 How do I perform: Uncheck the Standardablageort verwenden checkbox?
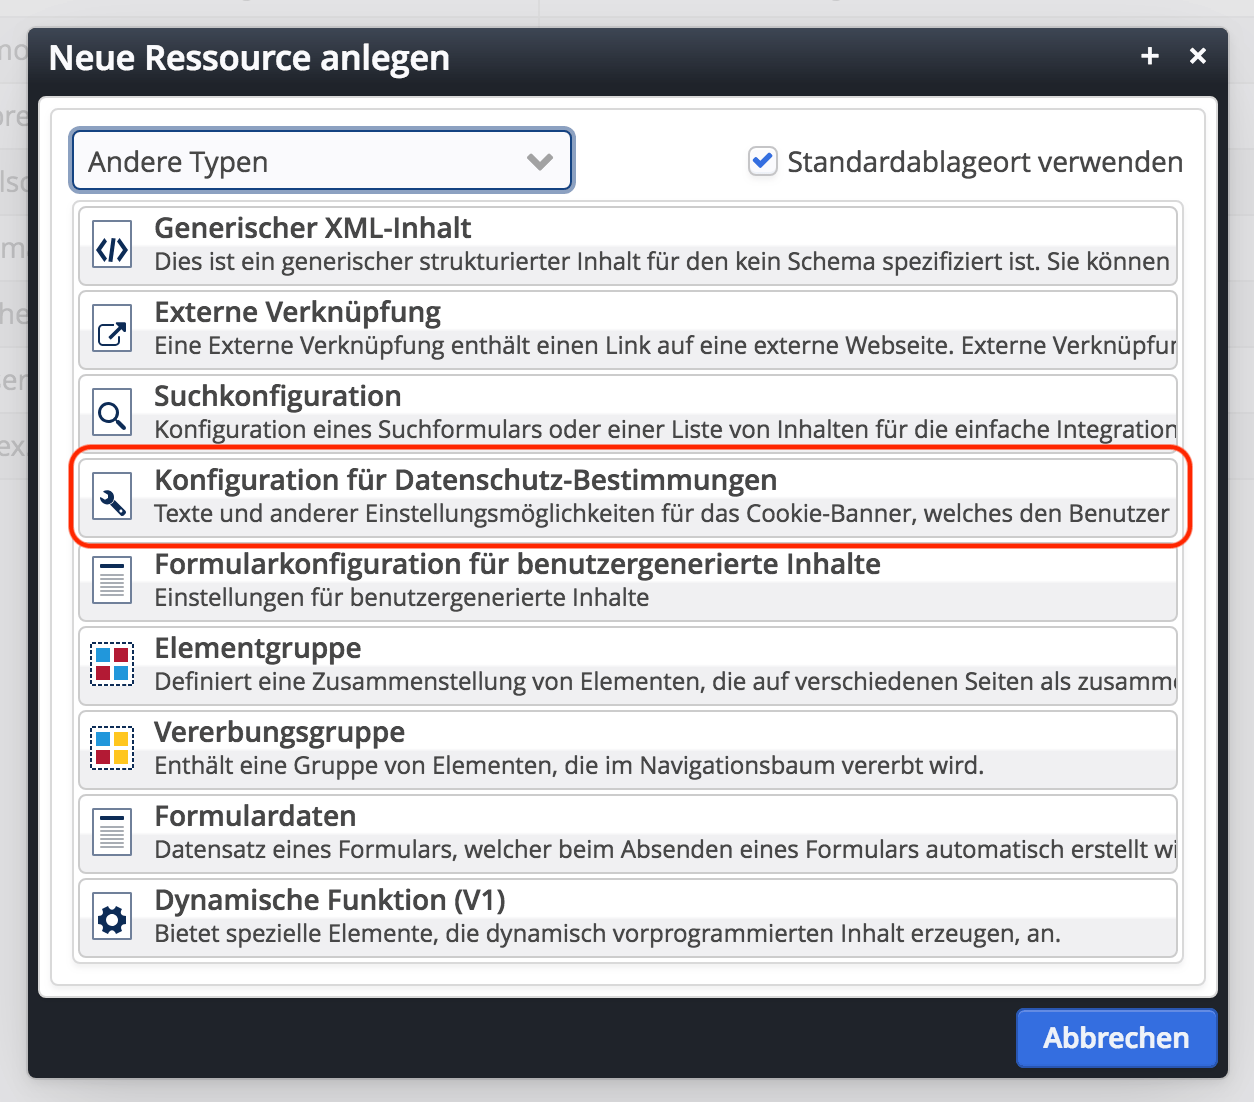(763, 161)
